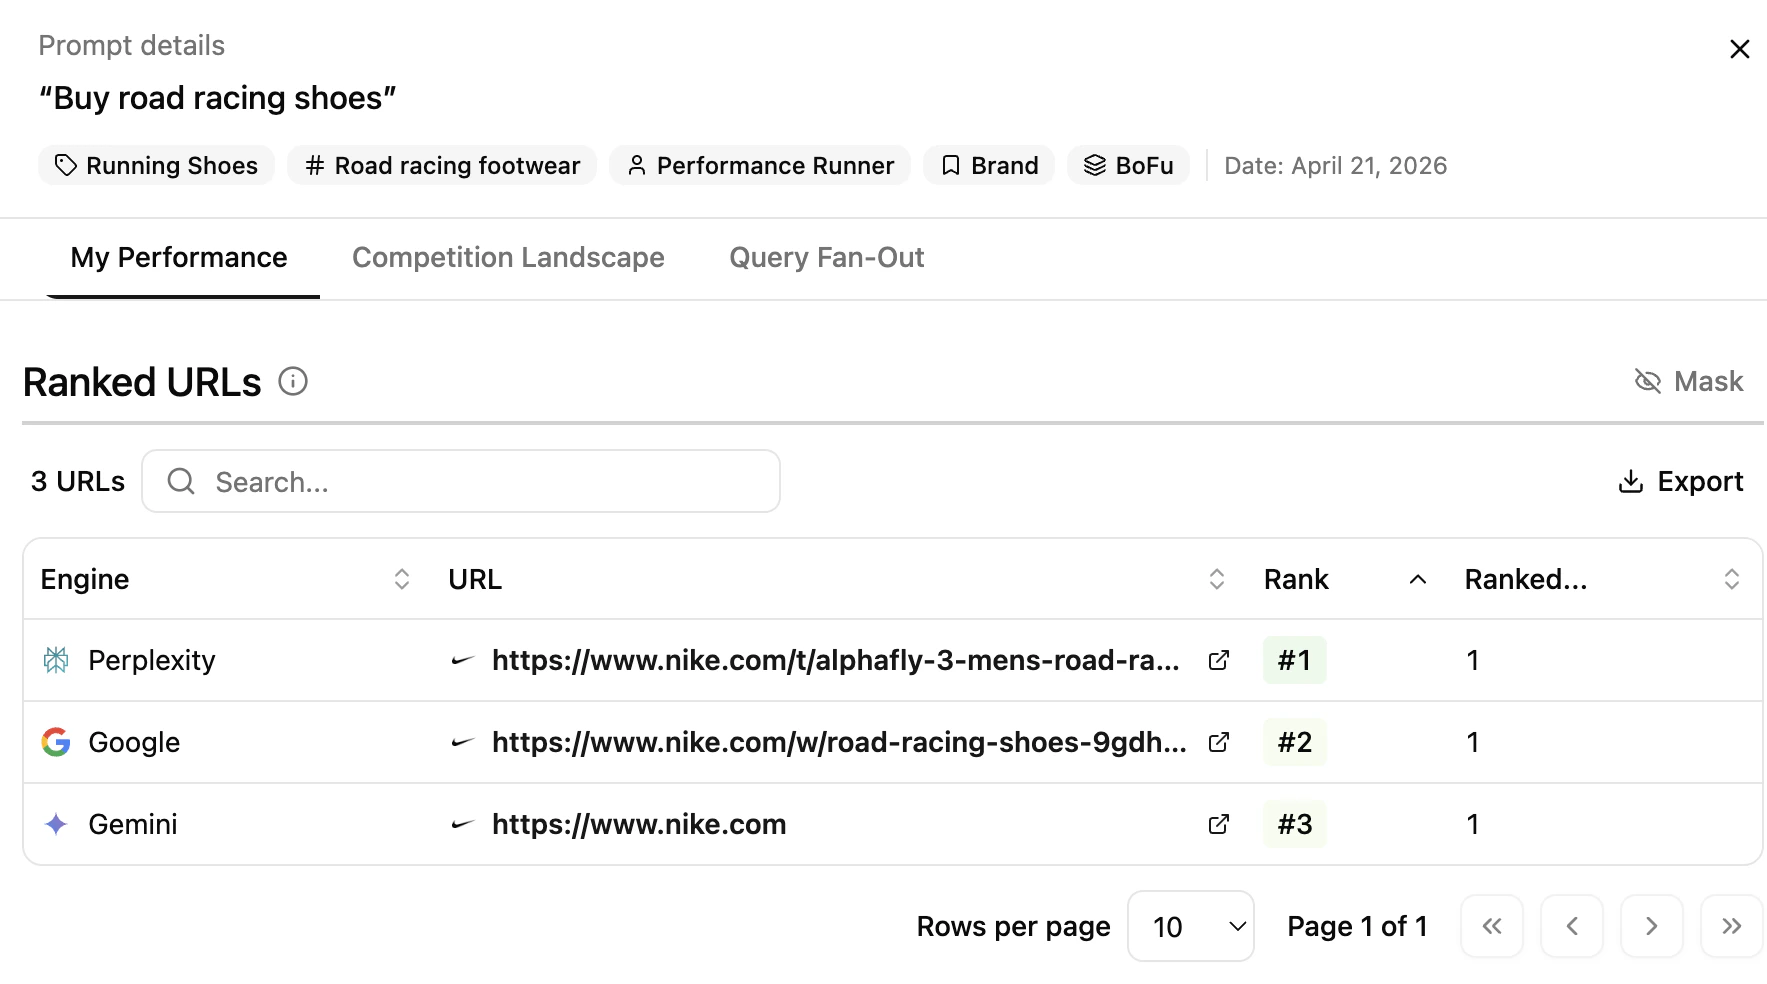Sort by the Ranked... column
Image resolution: width=1767 pixels, height=984 pixels.
pos(1732,579)
